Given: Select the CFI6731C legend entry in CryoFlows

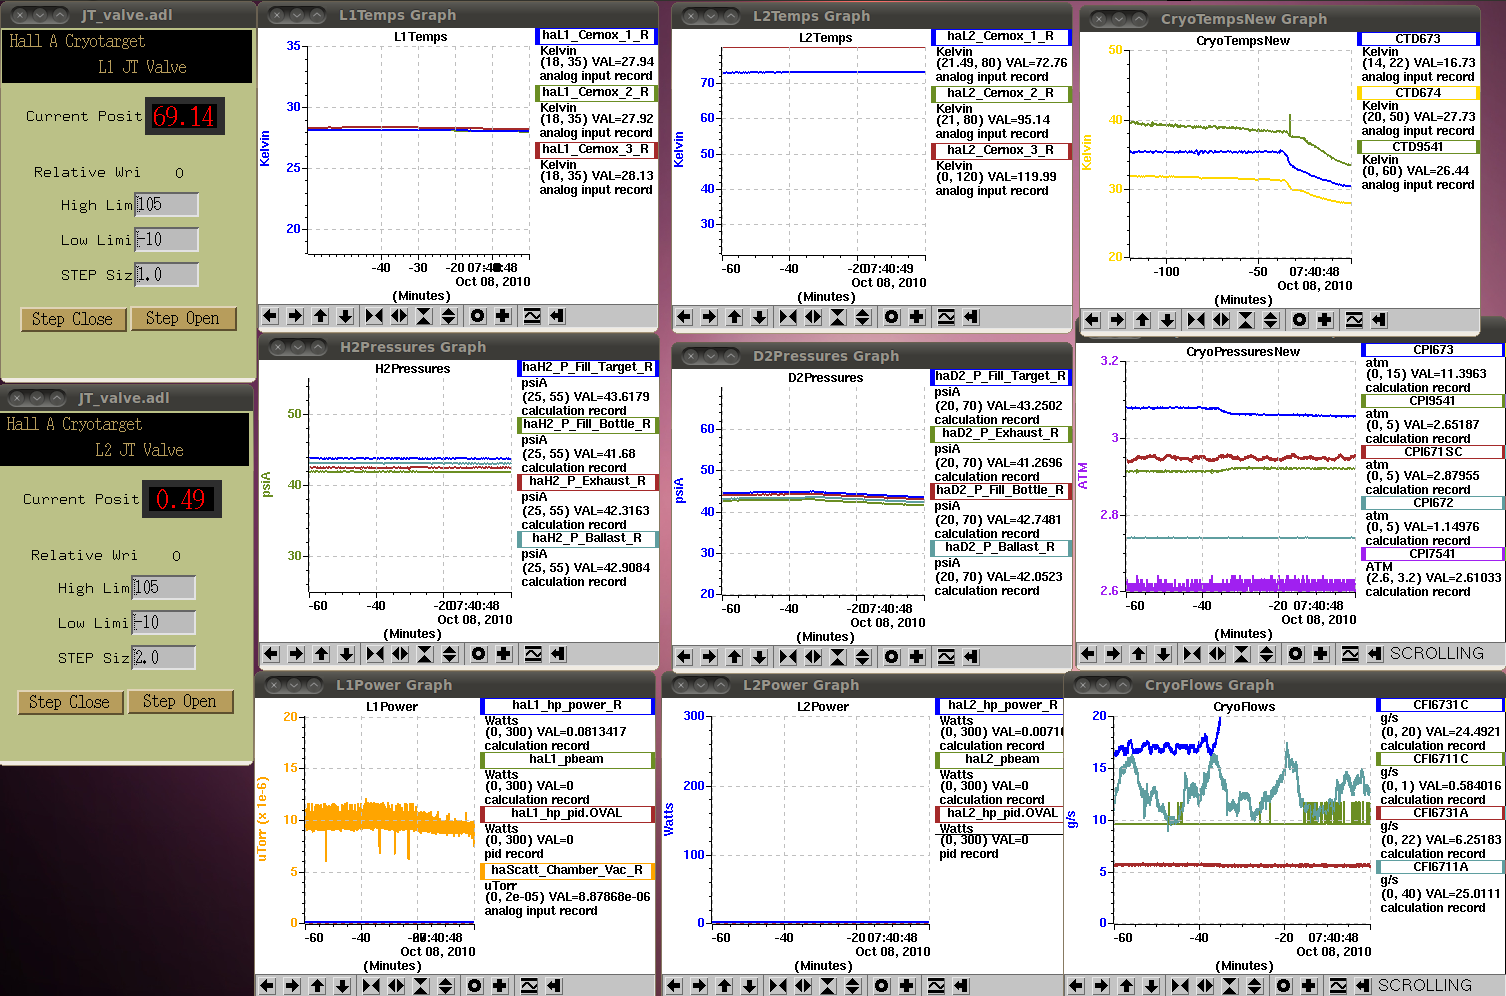Looking at the screenshot, I should (1441, 706).
